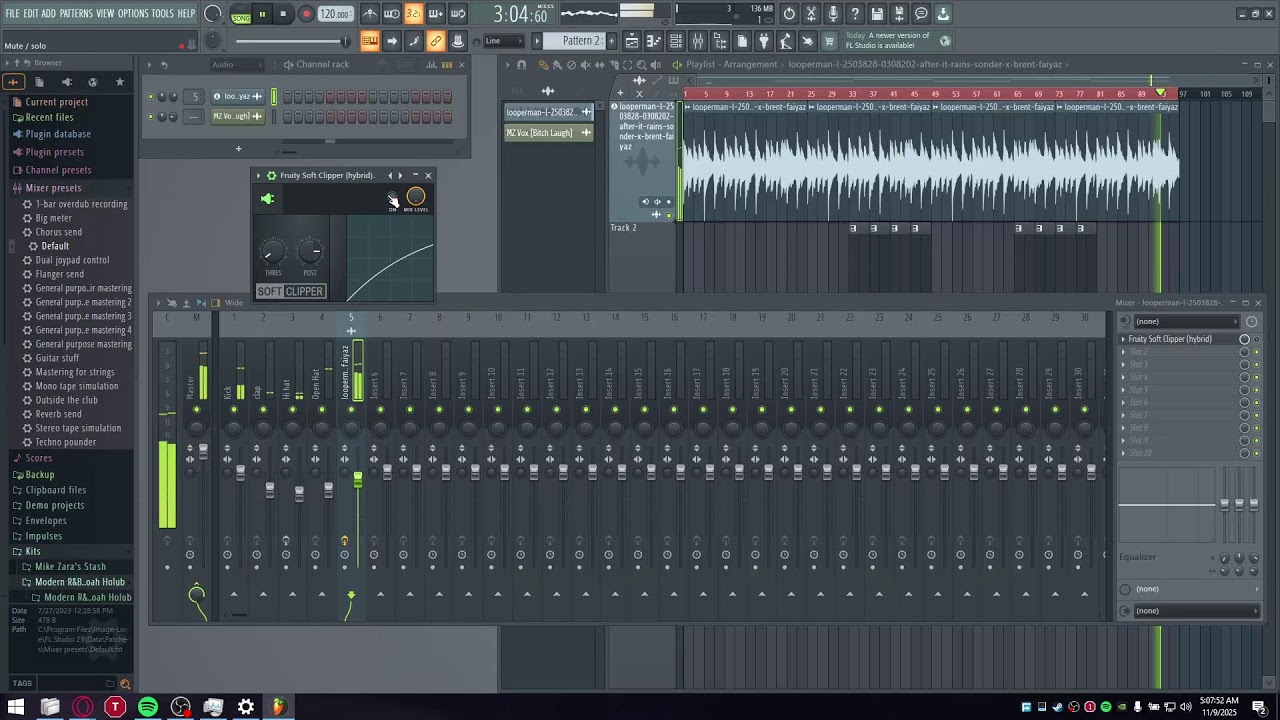Screen dimensions: 1280x720
Task: Open the EDIT menu
Action: [x=31, y=13]
